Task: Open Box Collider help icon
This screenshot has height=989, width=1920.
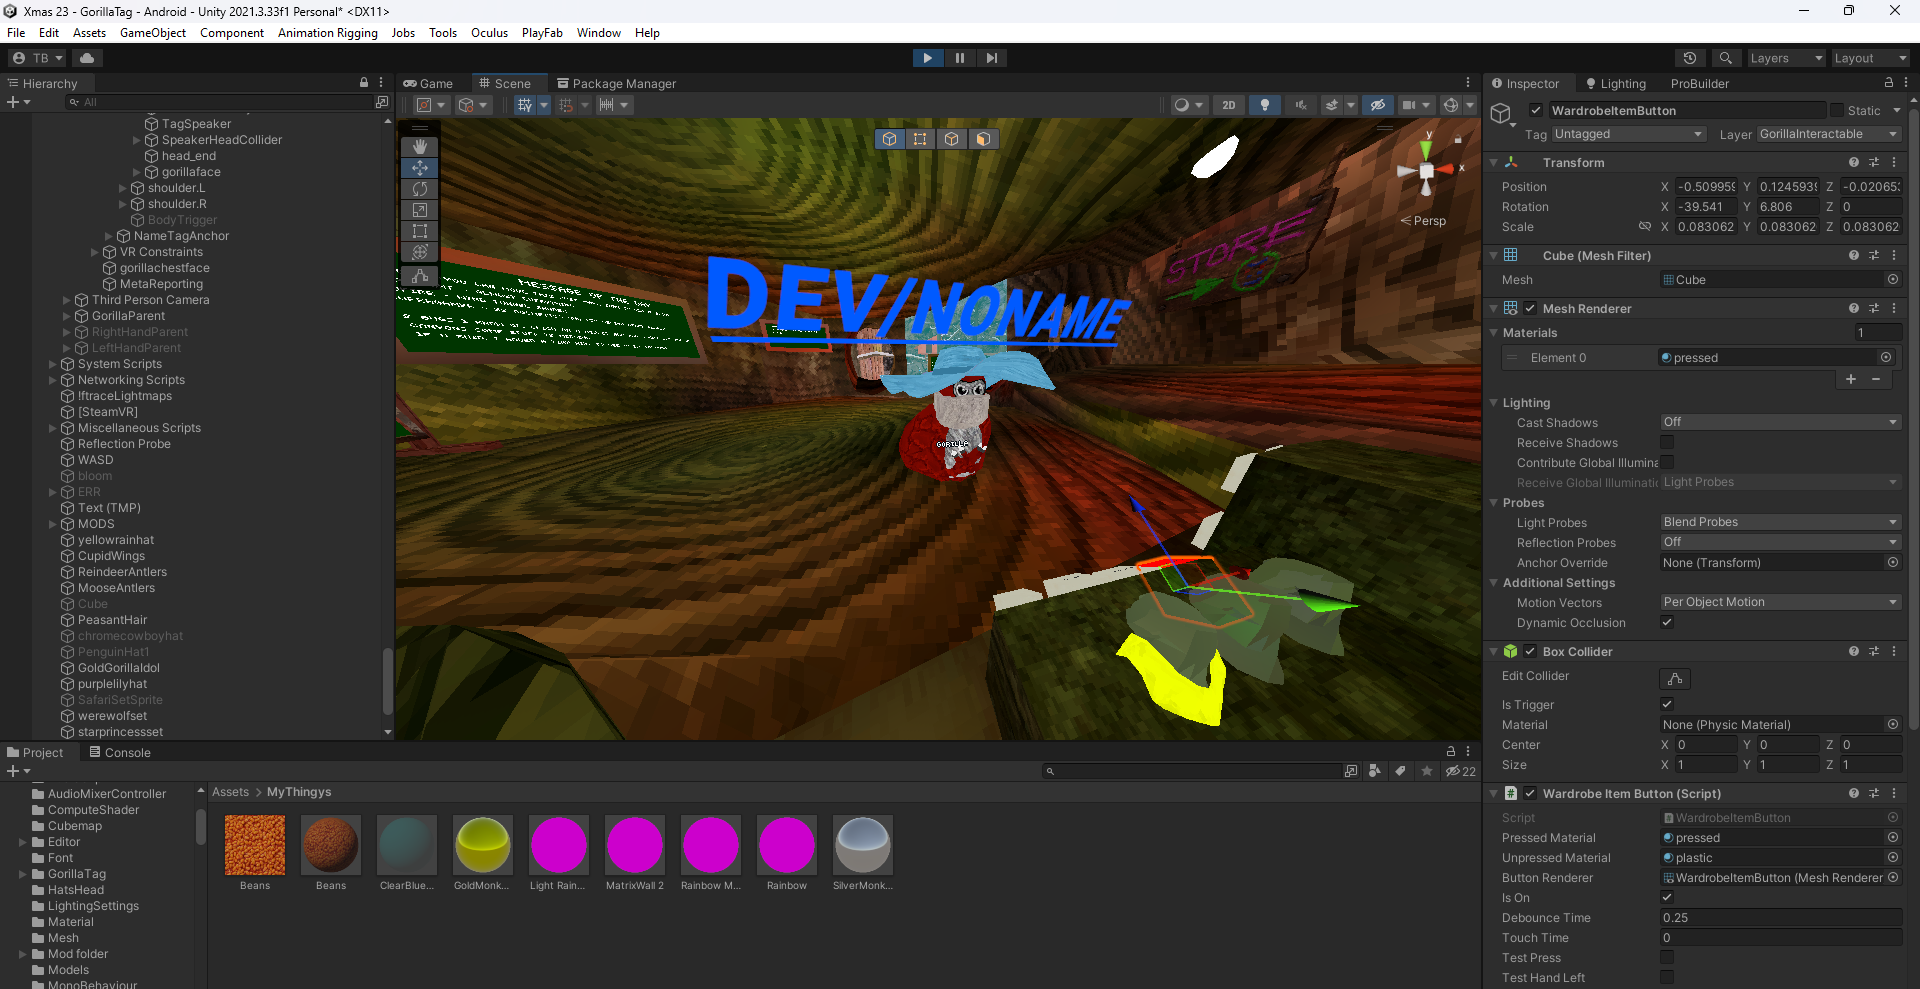Action: tap(1854, 651)
